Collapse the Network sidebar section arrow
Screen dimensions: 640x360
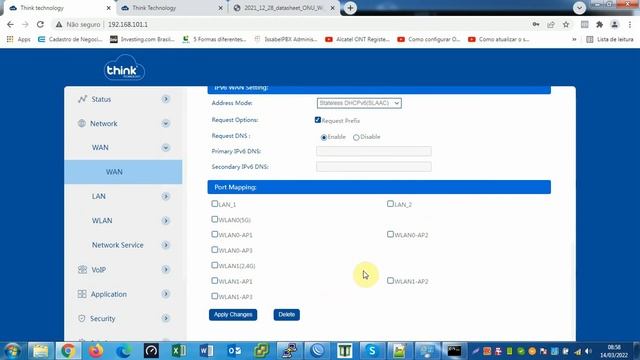coord(165,123)
